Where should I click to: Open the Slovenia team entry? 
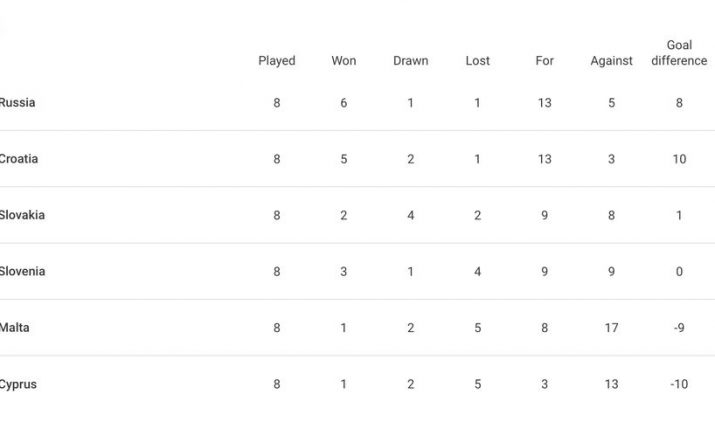22,271
